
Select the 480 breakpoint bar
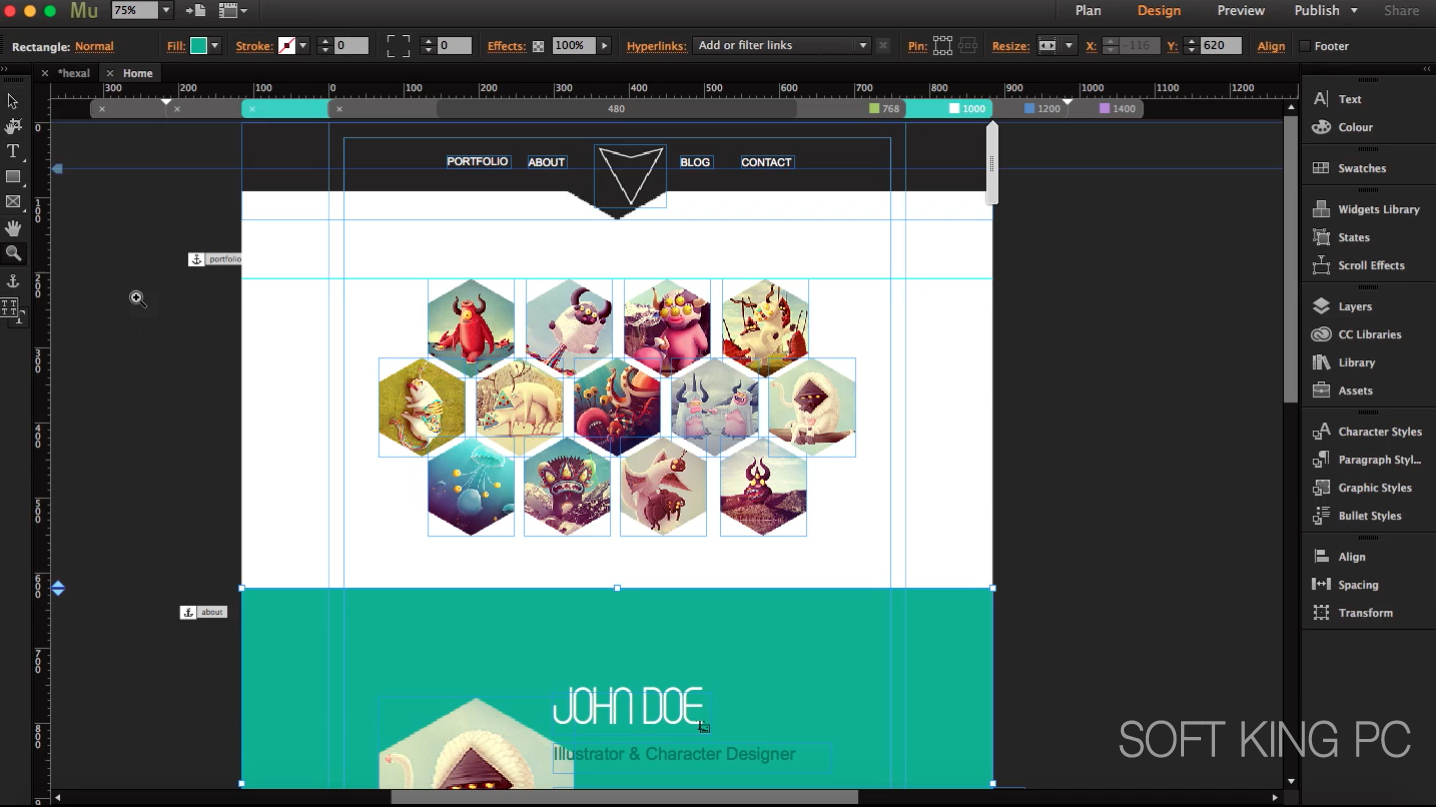coord(616,108)
